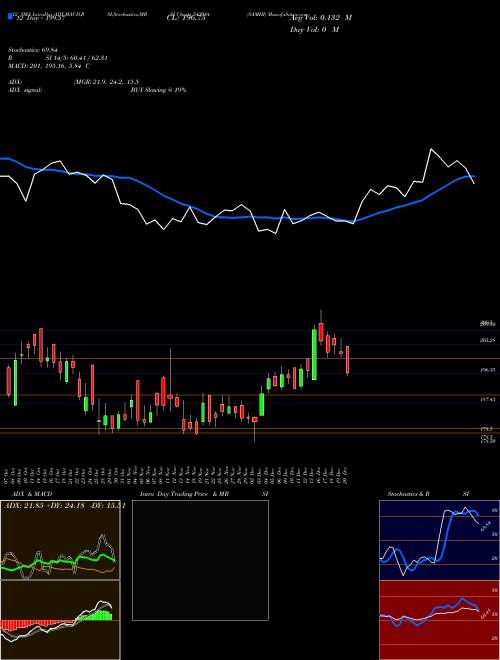
Task: Click the last red candle on 20 Dec
Action: point(348,360)
